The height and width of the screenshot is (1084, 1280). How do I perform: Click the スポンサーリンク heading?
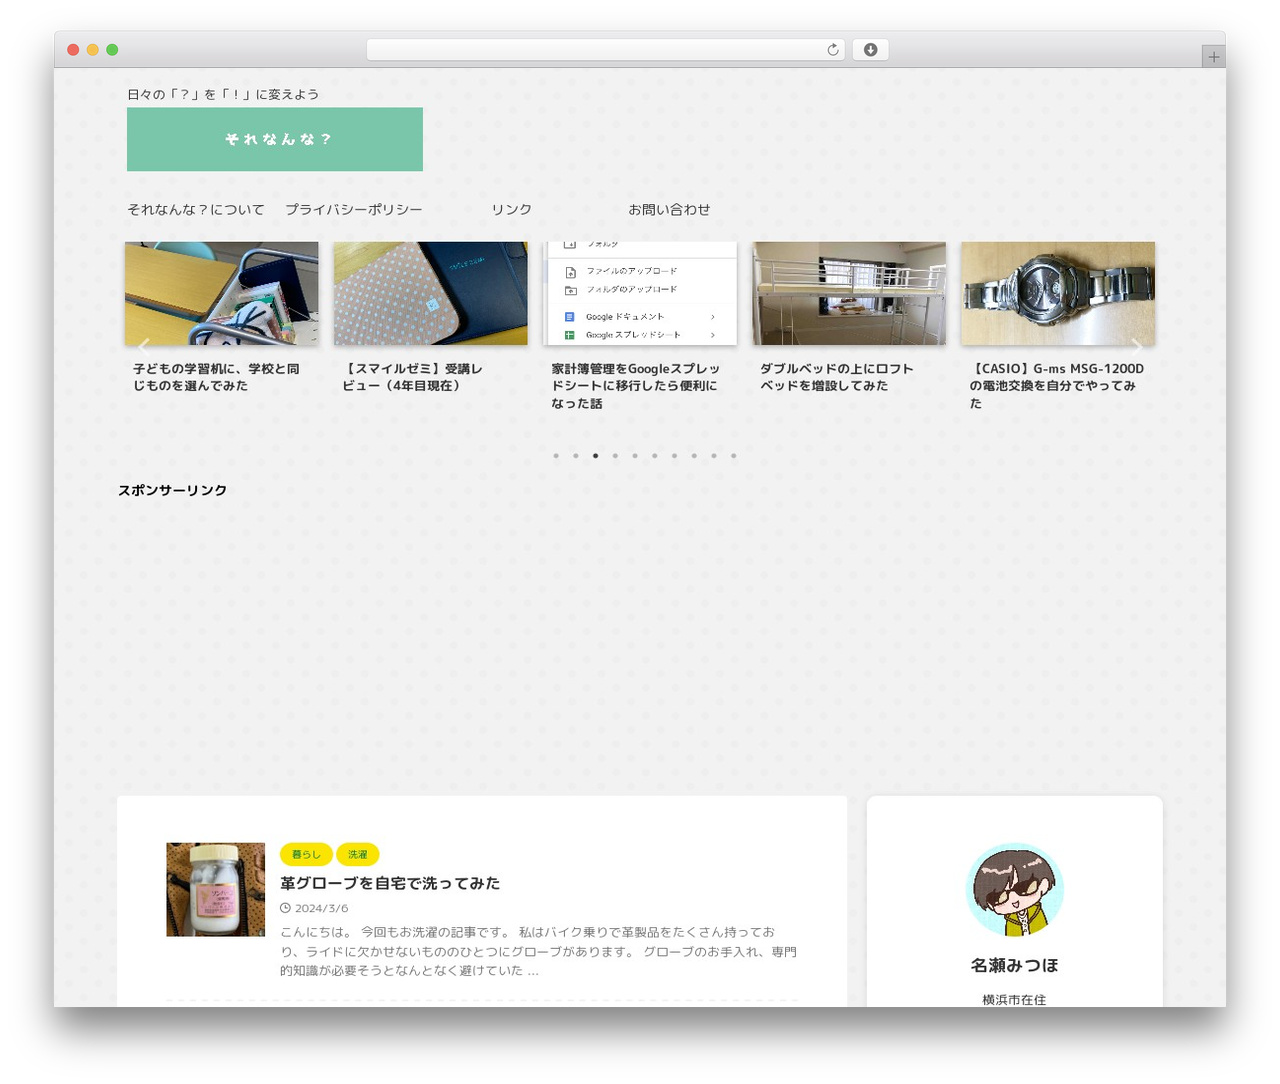(x=172, y=490)
